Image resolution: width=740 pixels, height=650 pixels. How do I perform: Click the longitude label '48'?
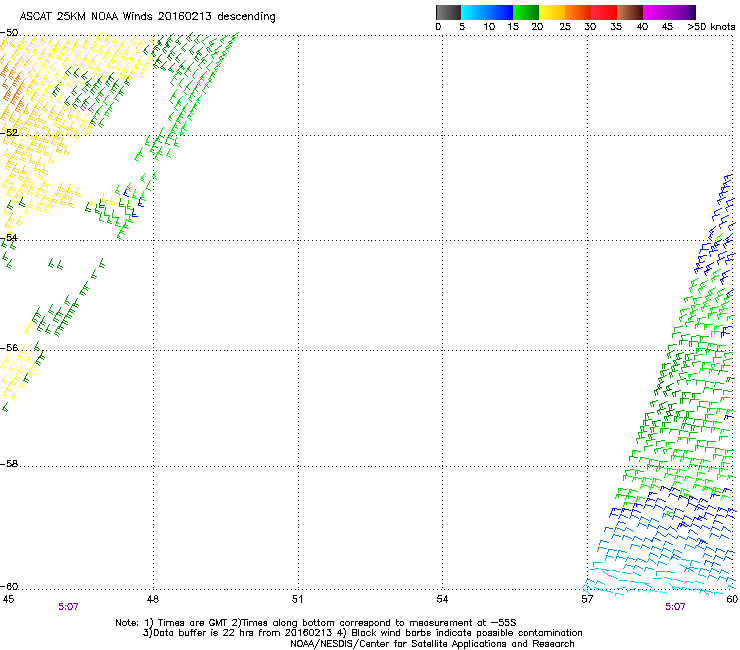(x=153, y=599)
